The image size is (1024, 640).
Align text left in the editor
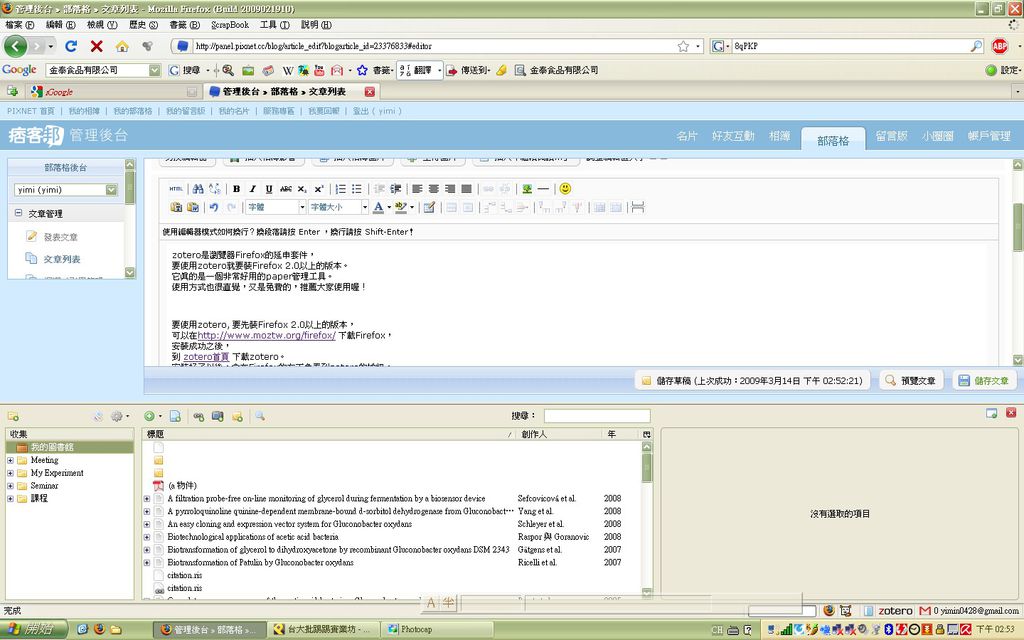click(x=417, y=189)
